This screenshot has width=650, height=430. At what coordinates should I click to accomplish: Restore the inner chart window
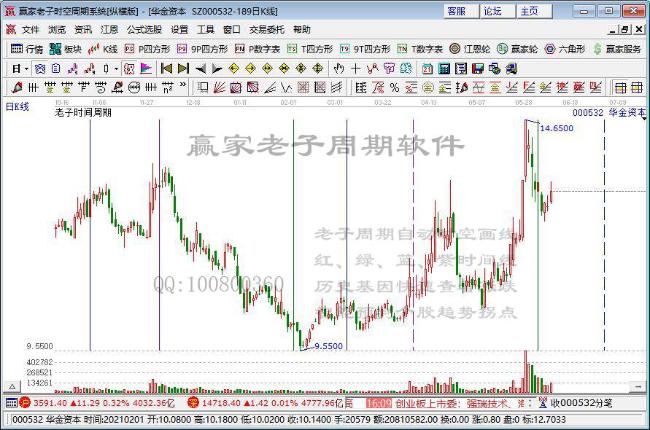point(625,29)
